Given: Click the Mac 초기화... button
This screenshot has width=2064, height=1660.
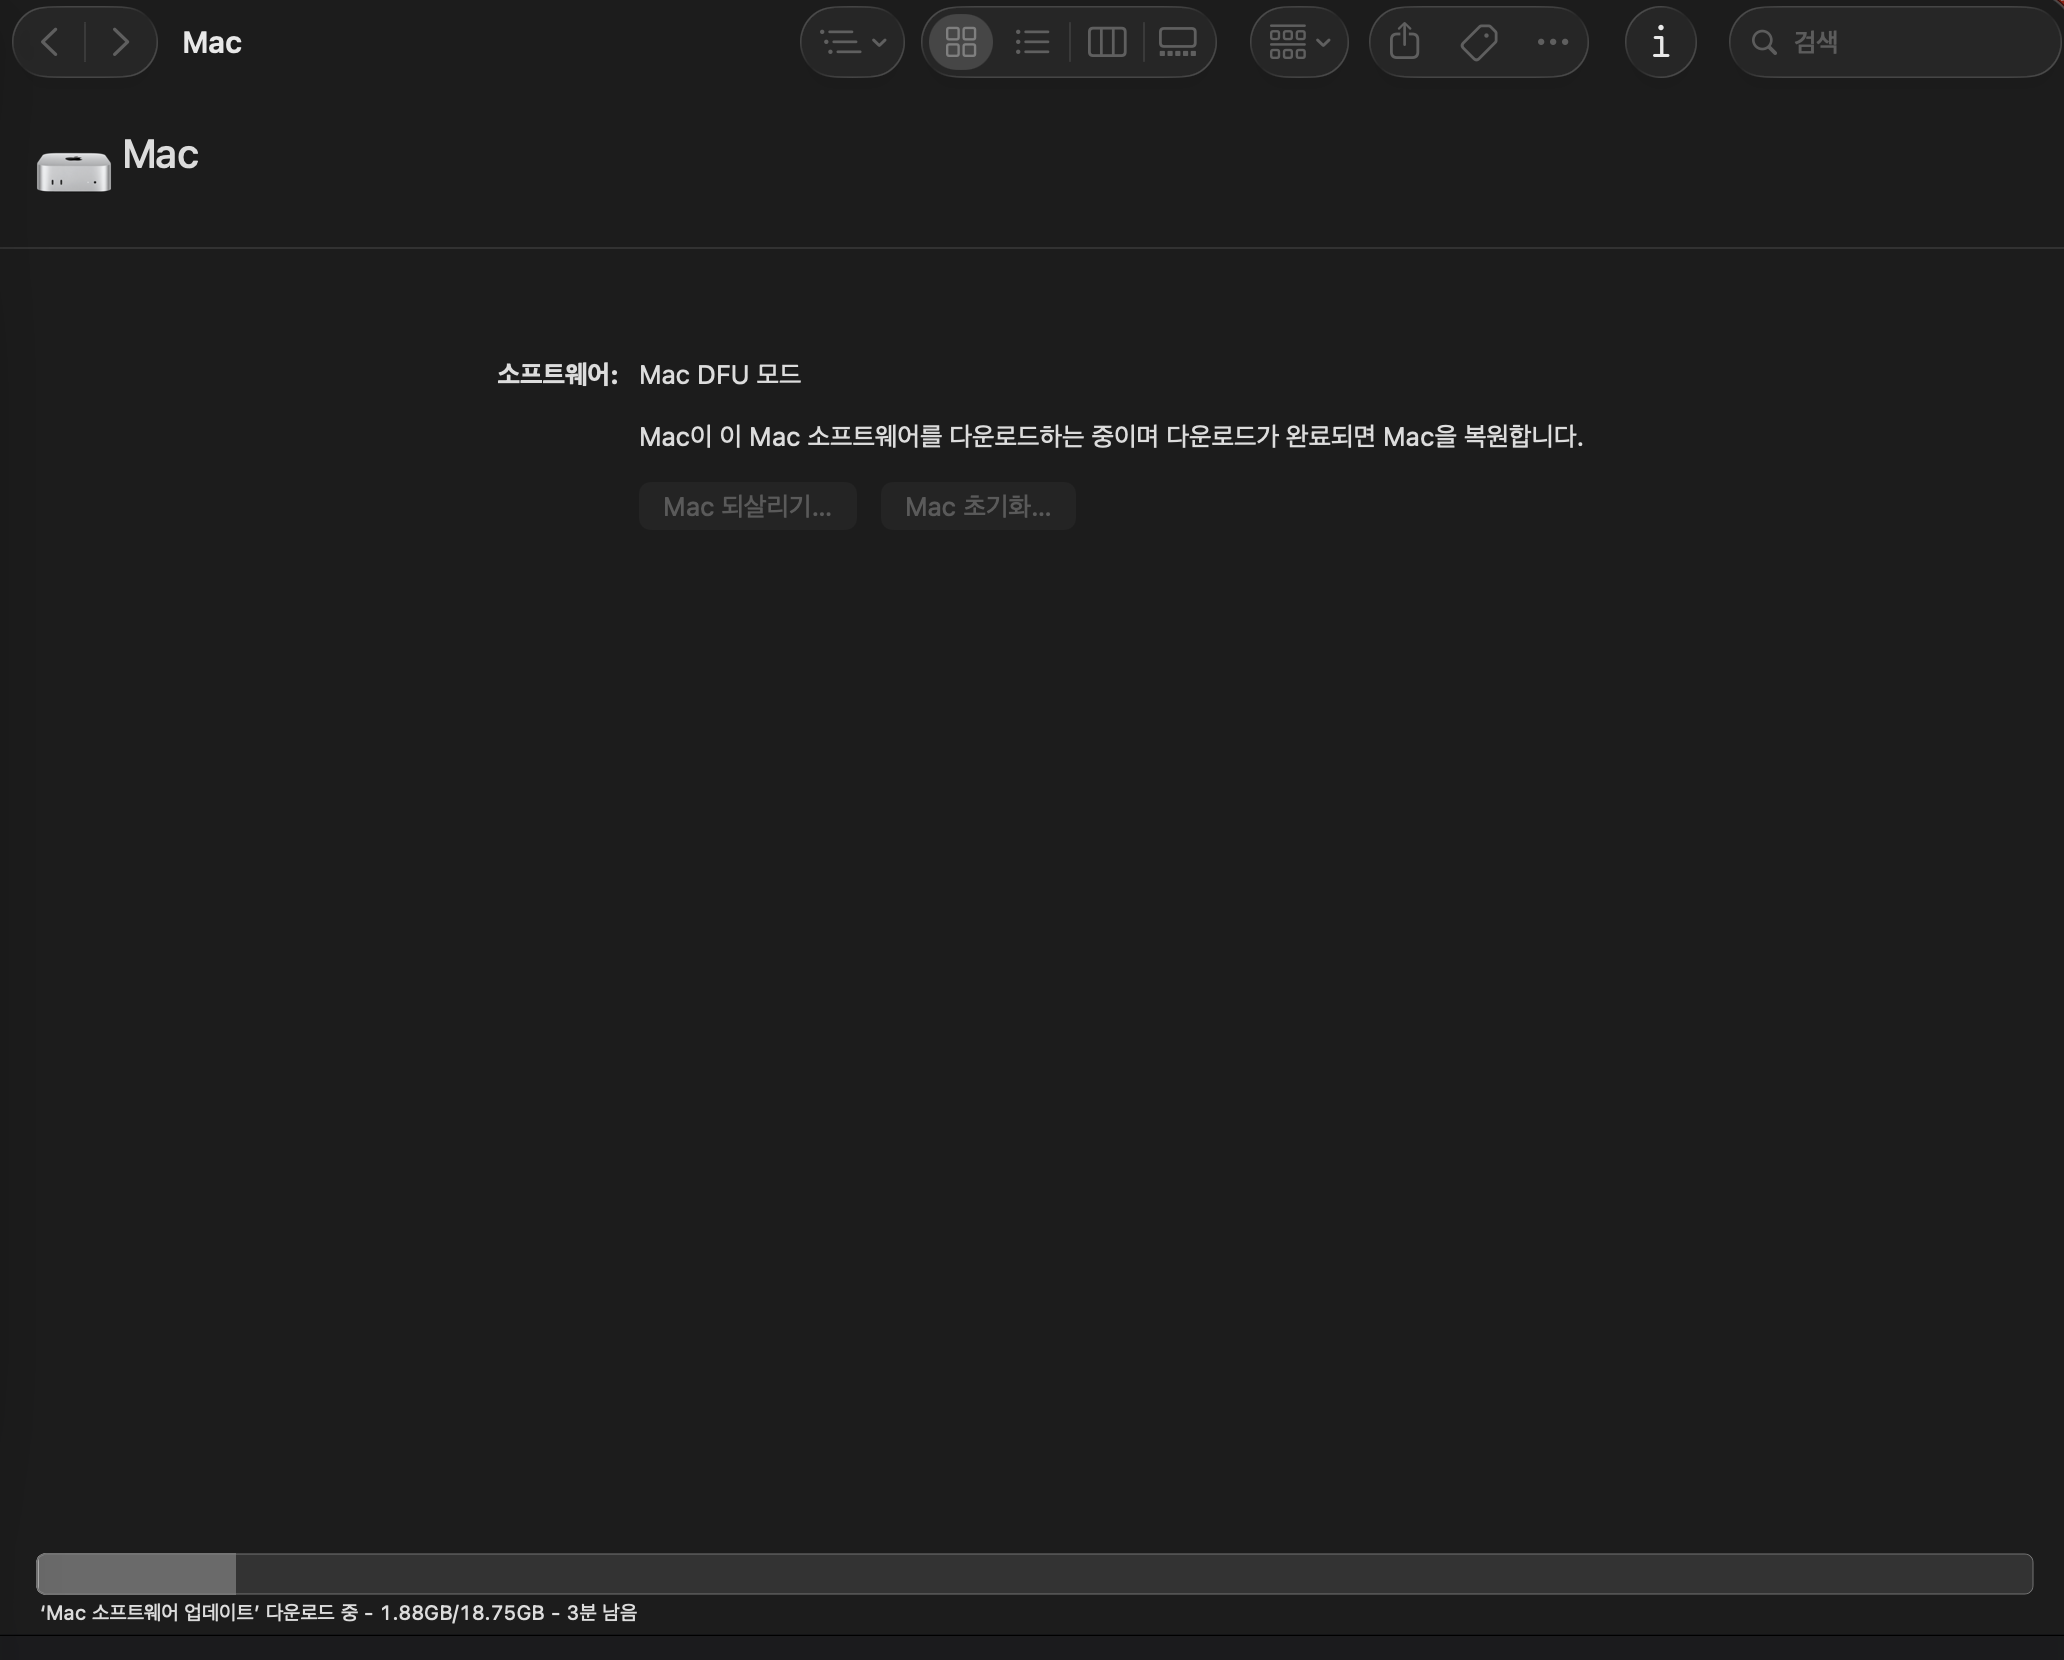Looking at the screenshot, I should click(977, 506).
